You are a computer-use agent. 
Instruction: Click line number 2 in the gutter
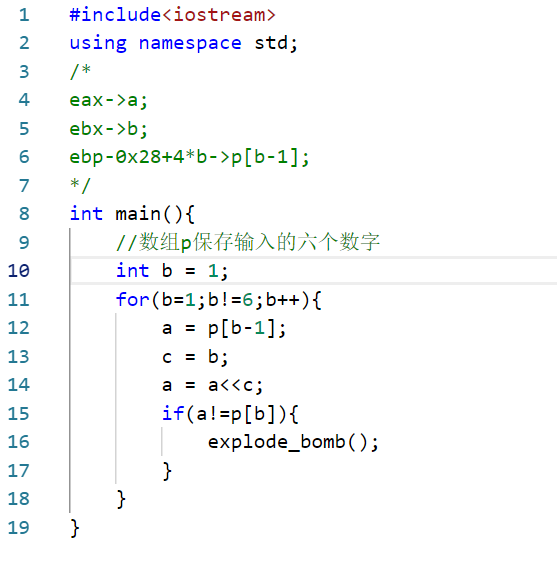click(24, 43)
